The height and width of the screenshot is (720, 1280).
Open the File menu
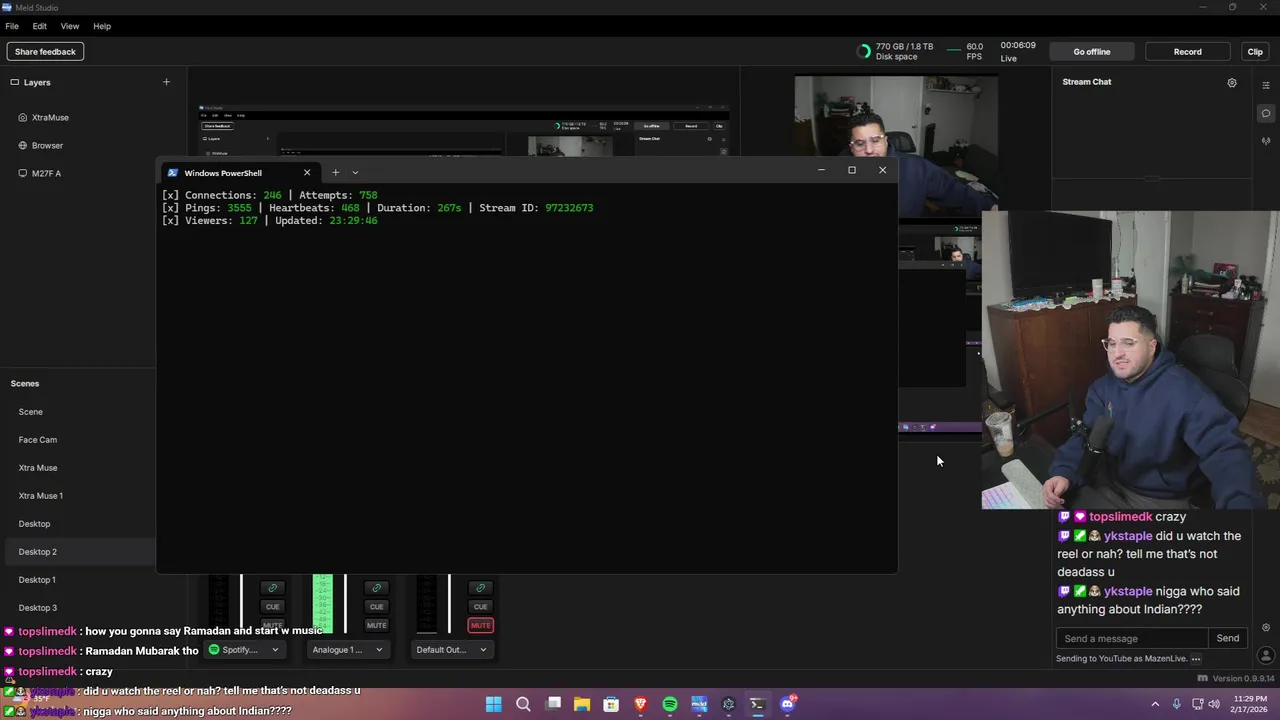(12, 26)
